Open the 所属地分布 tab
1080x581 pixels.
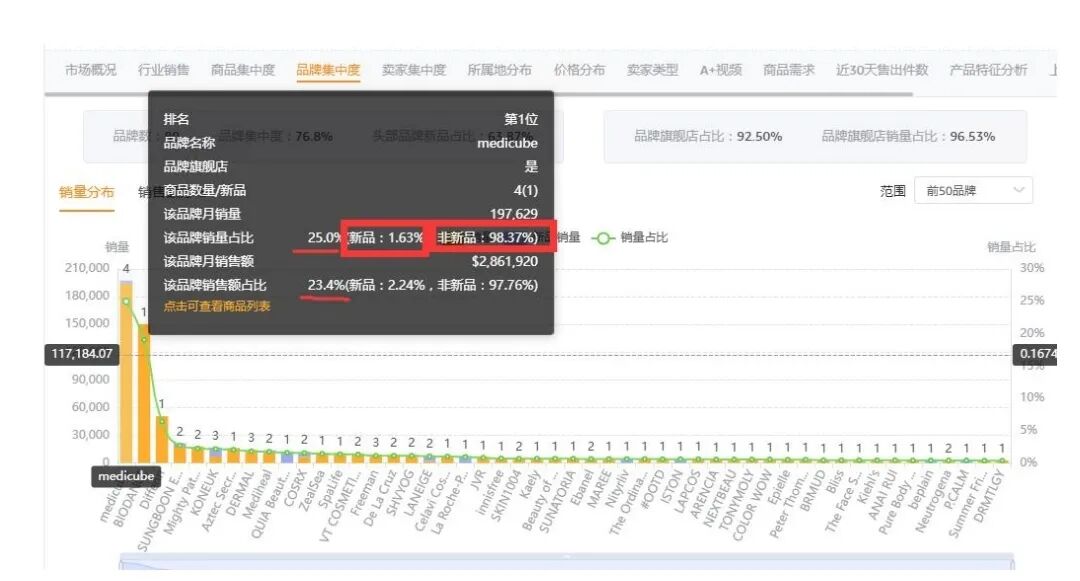(x=499, y=70)
